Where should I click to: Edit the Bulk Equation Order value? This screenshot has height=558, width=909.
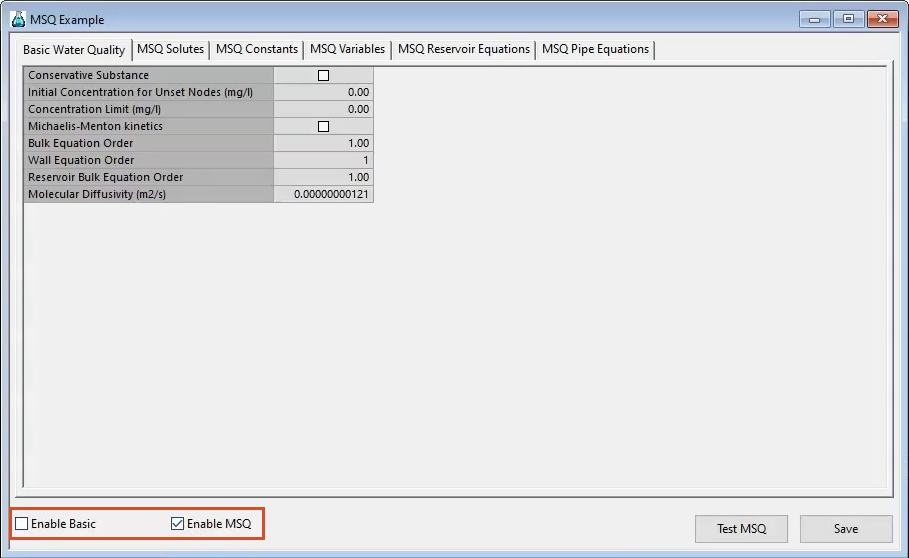(x=323, y=143)
